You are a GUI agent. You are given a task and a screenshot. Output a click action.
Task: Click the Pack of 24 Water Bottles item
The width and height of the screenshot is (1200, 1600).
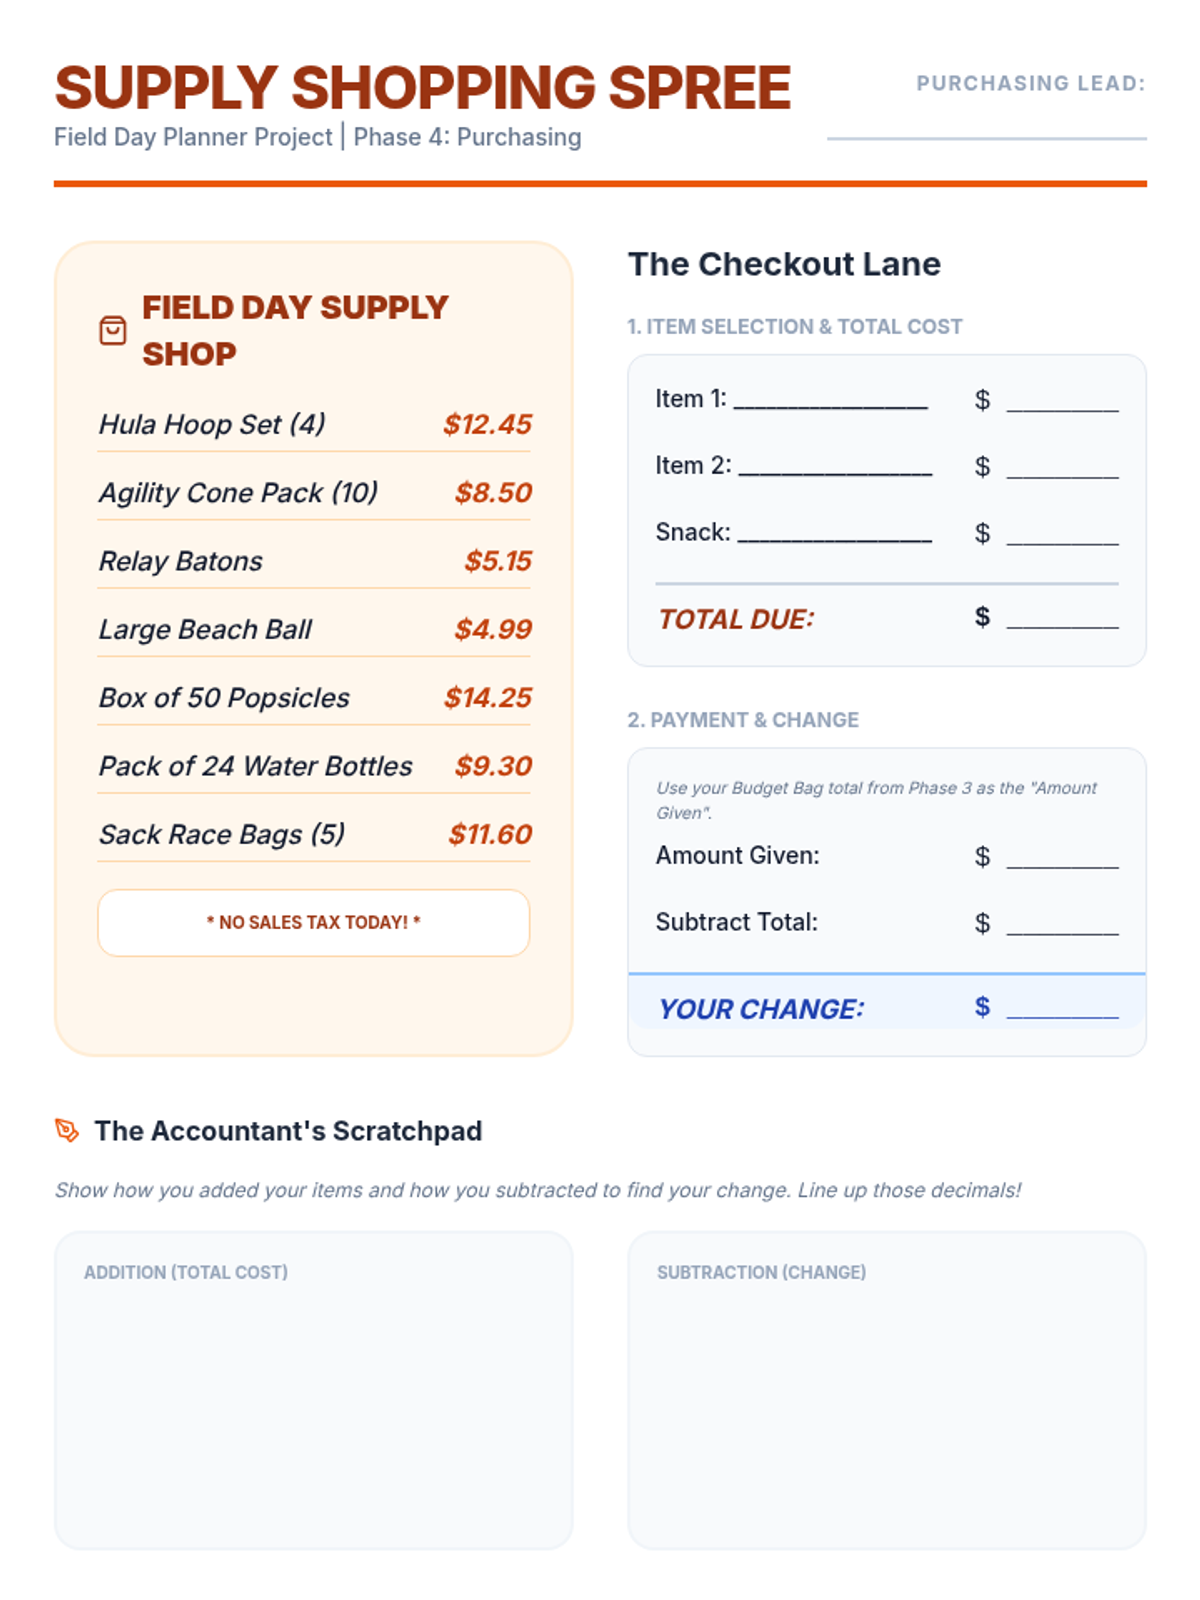[255, 766]
